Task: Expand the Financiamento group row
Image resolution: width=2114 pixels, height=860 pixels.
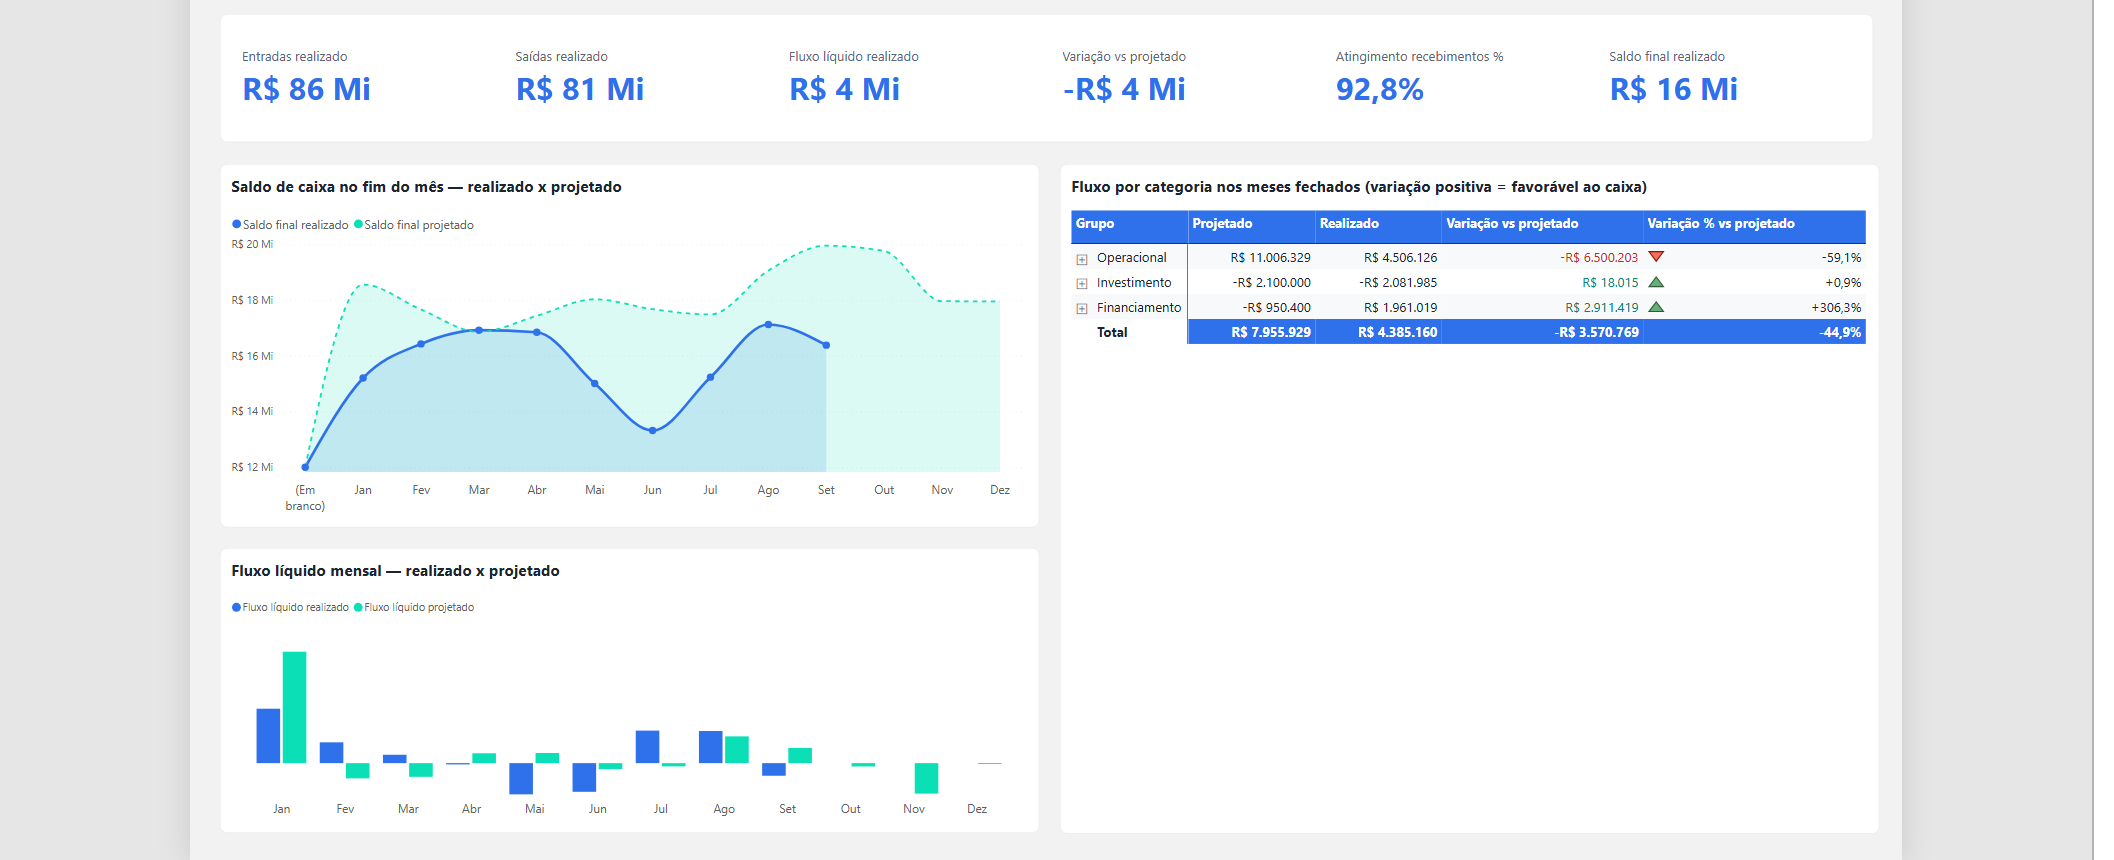Action: 1081,309
